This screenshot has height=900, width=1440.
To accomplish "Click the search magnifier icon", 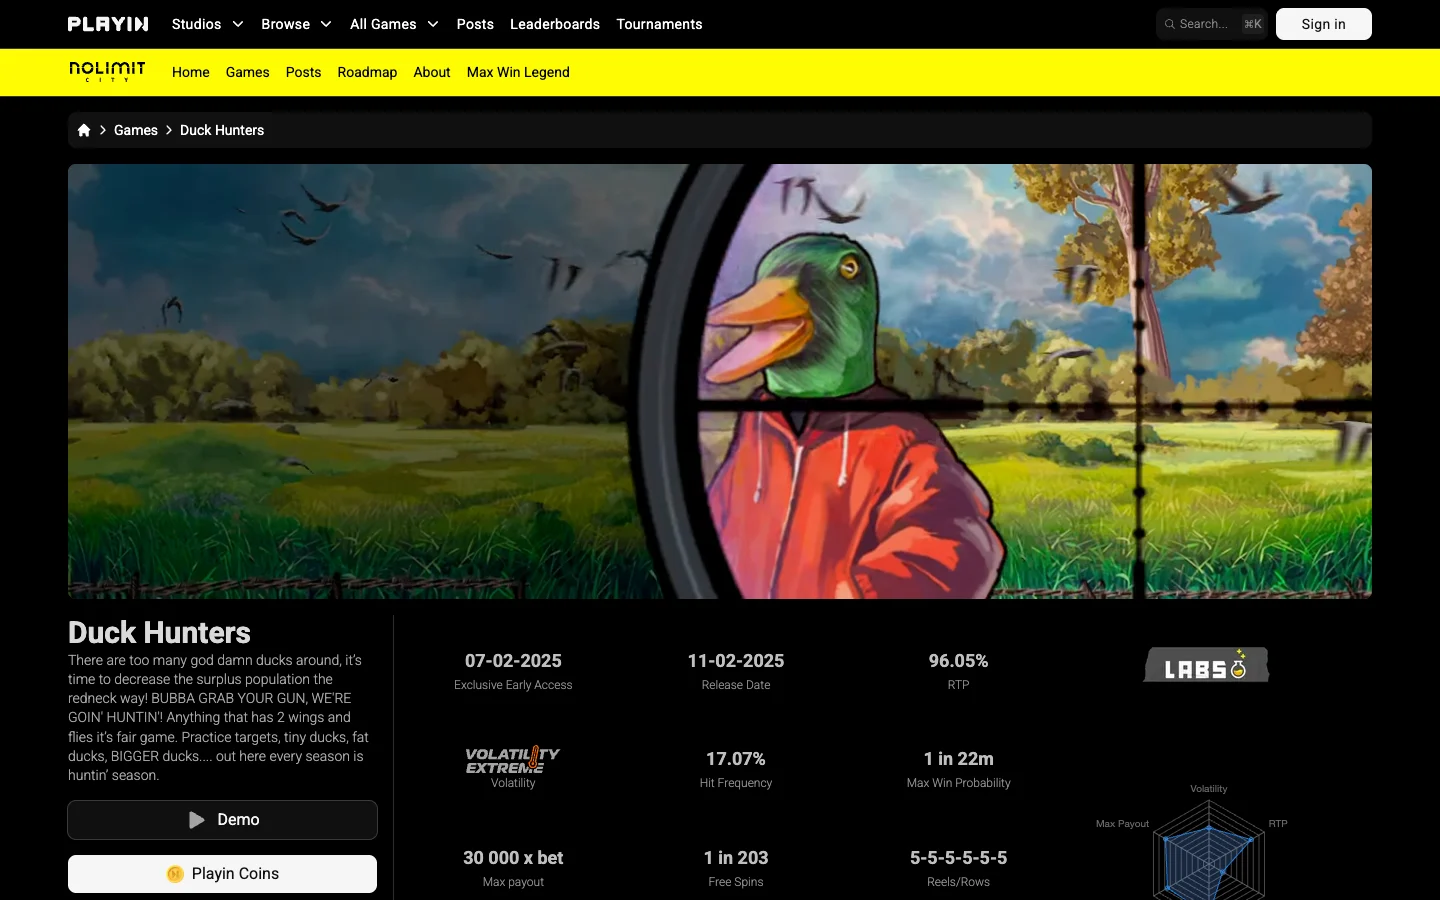I will point(1169,24).
